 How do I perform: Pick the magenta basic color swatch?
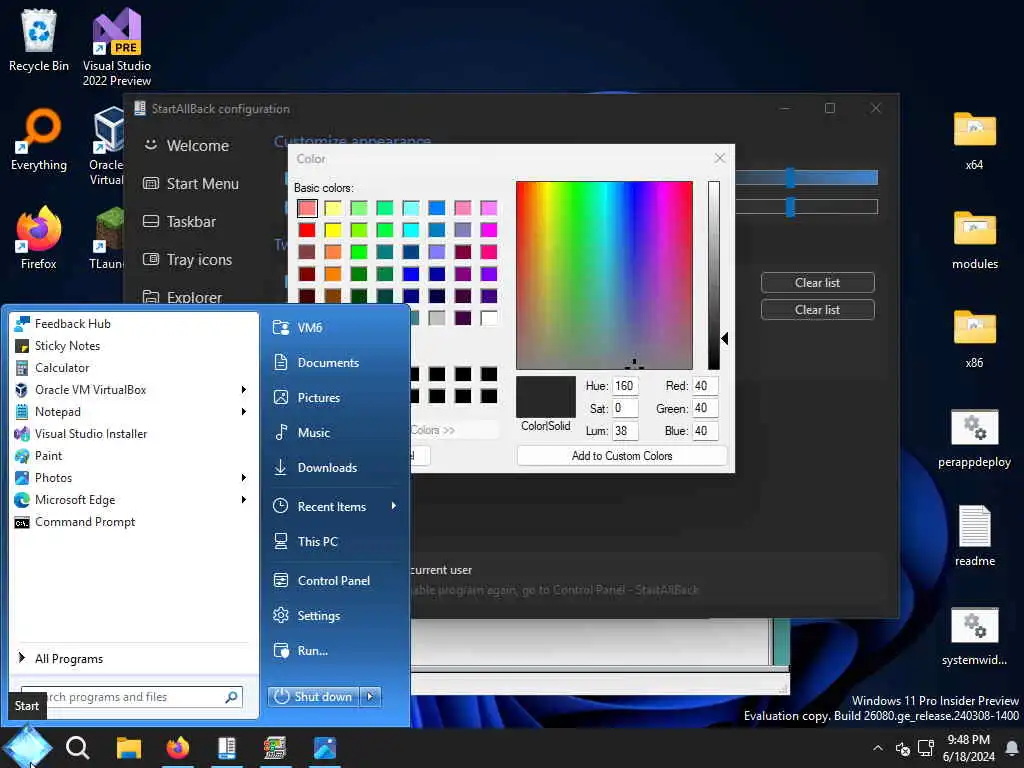[x=488, y=230]
